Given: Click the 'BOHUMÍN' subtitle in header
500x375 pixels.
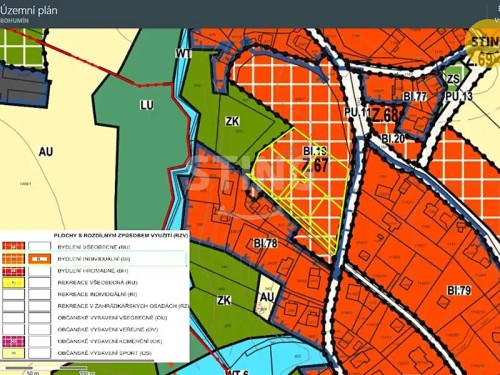Looking at the screenshot, I should tap(15, 21).
